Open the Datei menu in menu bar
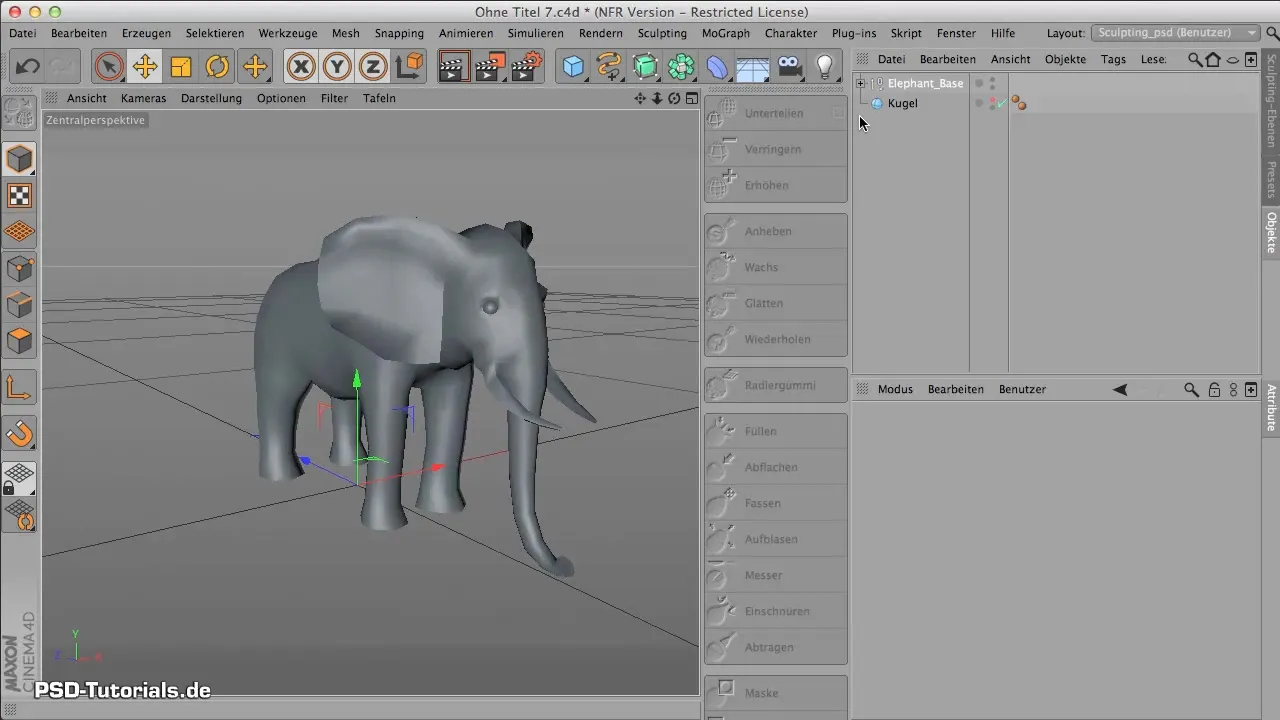Viewport: 1280px width, 720px height. point(22,33)
